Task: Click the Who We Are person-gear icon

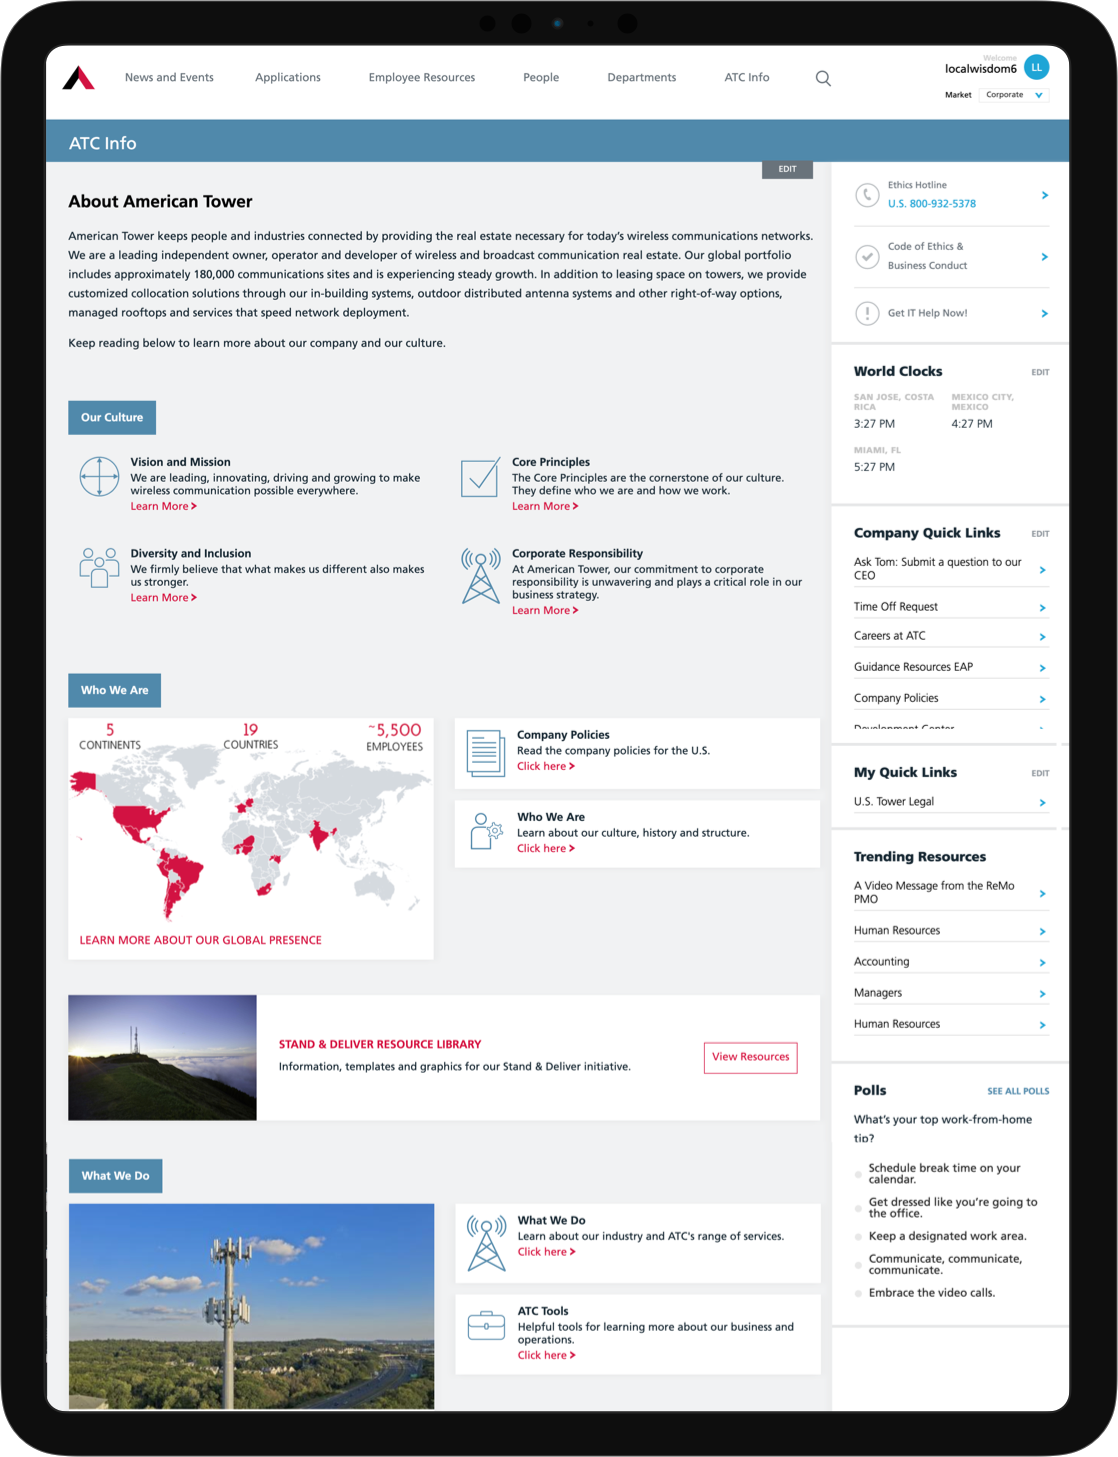Action: [x=486, y=832]
